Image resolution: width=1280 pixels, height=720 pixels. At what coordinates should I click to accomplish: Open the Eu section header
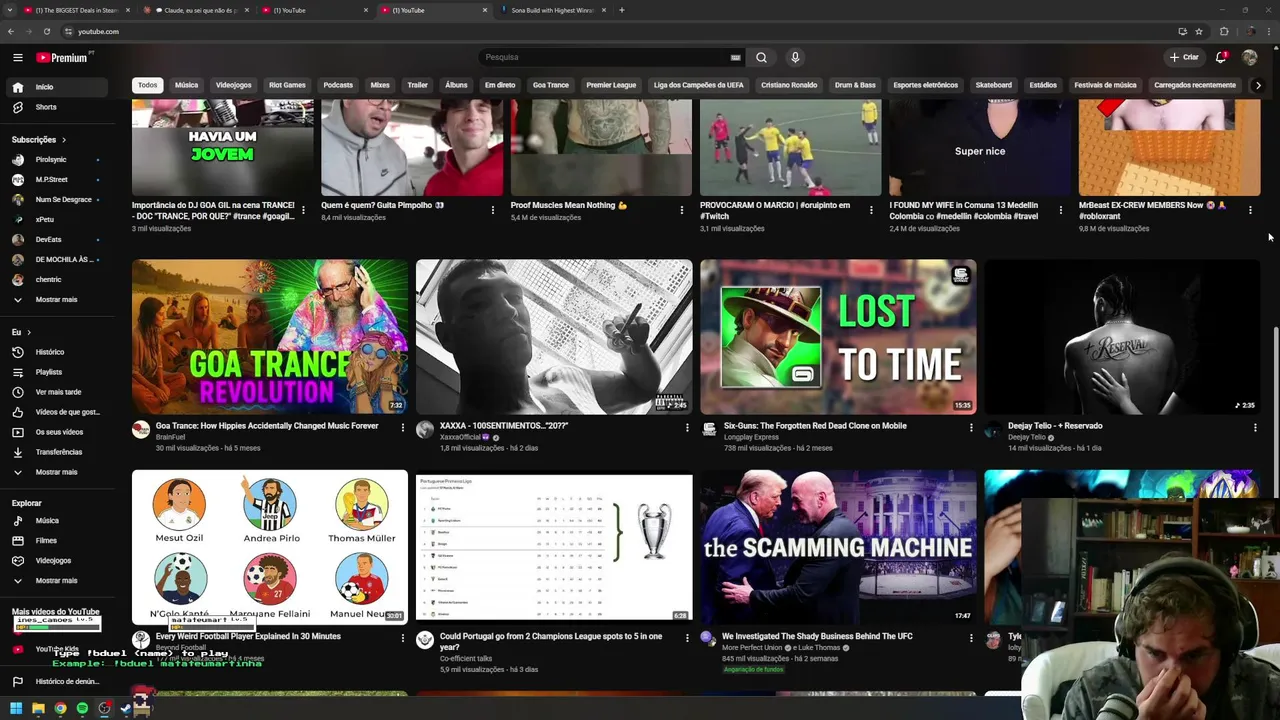(x=21, y=332)
